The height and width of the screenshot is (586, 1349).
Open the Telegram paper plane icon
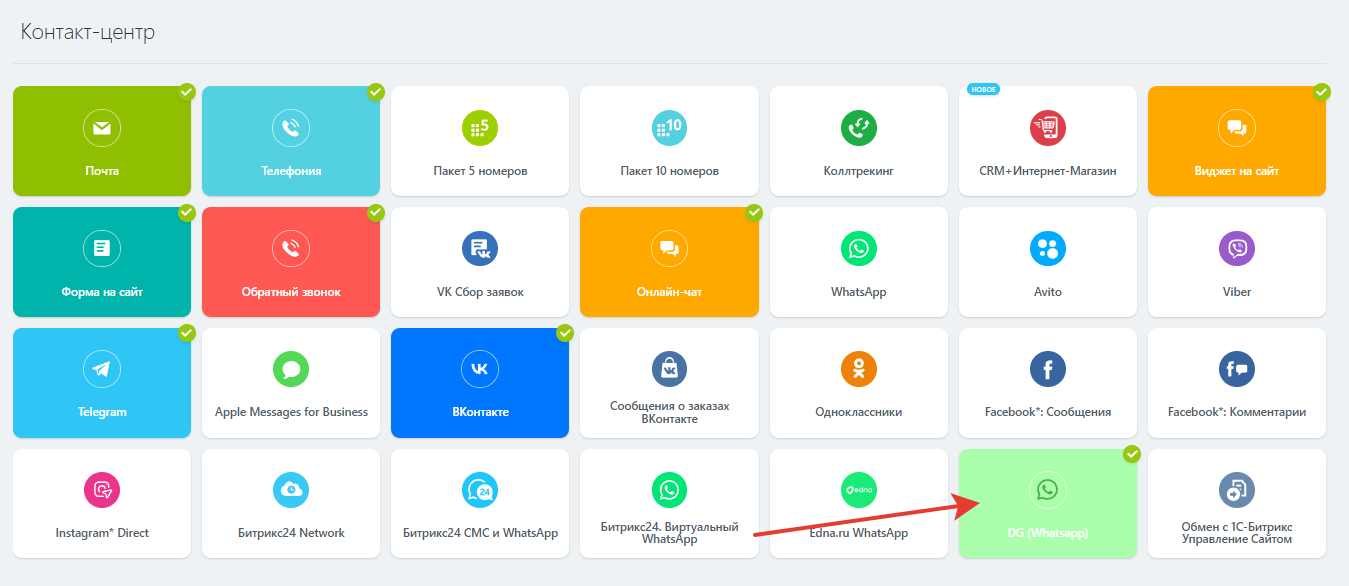click(x=101, y=370)
